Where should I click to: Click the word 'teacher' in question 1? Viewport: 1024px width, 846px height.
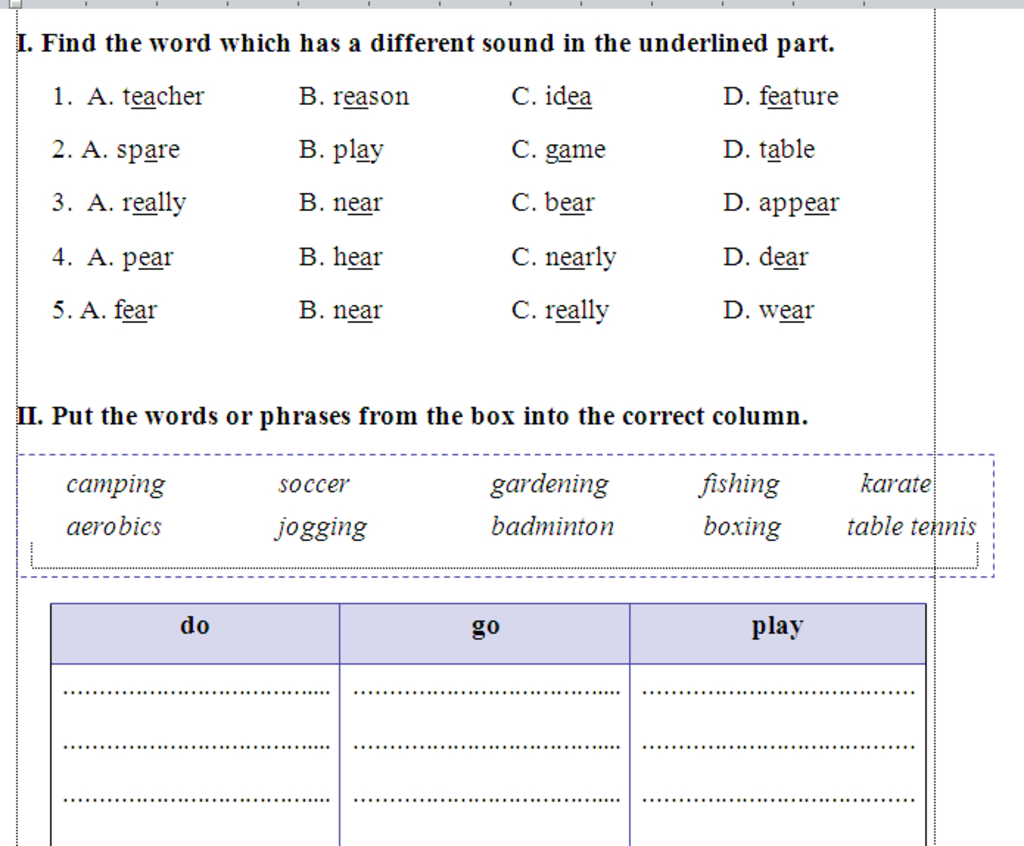point(163,97)
